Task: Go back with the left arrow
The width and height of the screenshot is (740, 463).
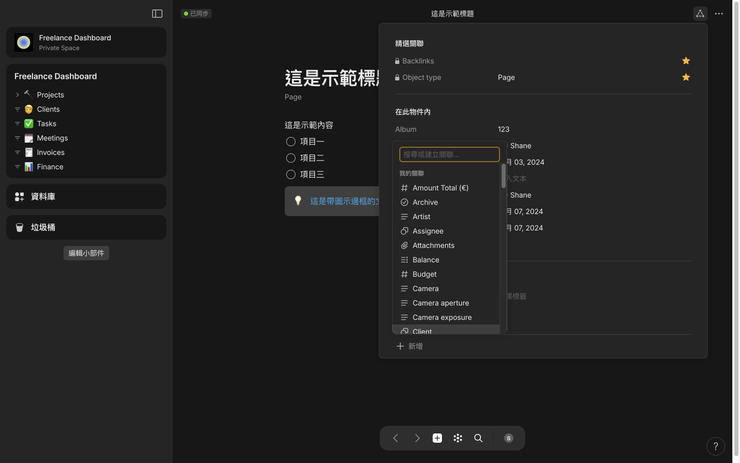Action: pyautogui.click(x=395, y=438)
